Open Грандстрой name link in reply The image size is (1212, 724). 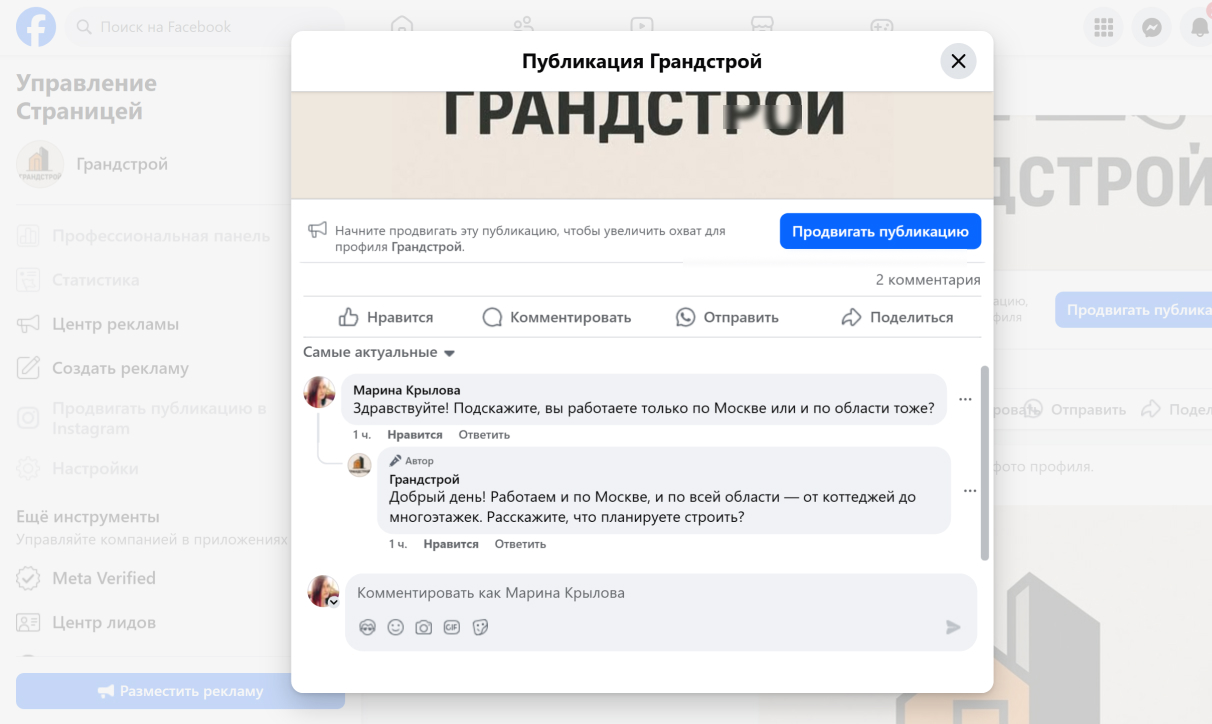[424, 479]
